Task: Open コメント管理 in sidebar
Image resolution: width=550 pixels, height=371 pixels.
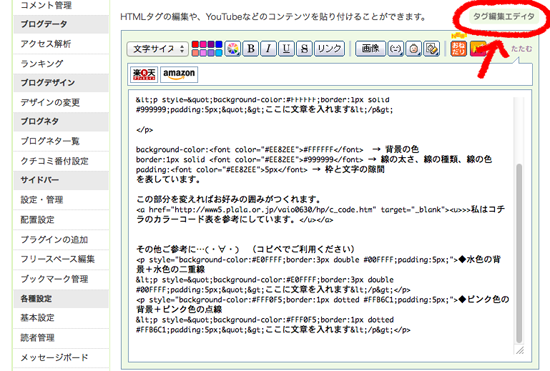Action: click(x=61, y=5)
